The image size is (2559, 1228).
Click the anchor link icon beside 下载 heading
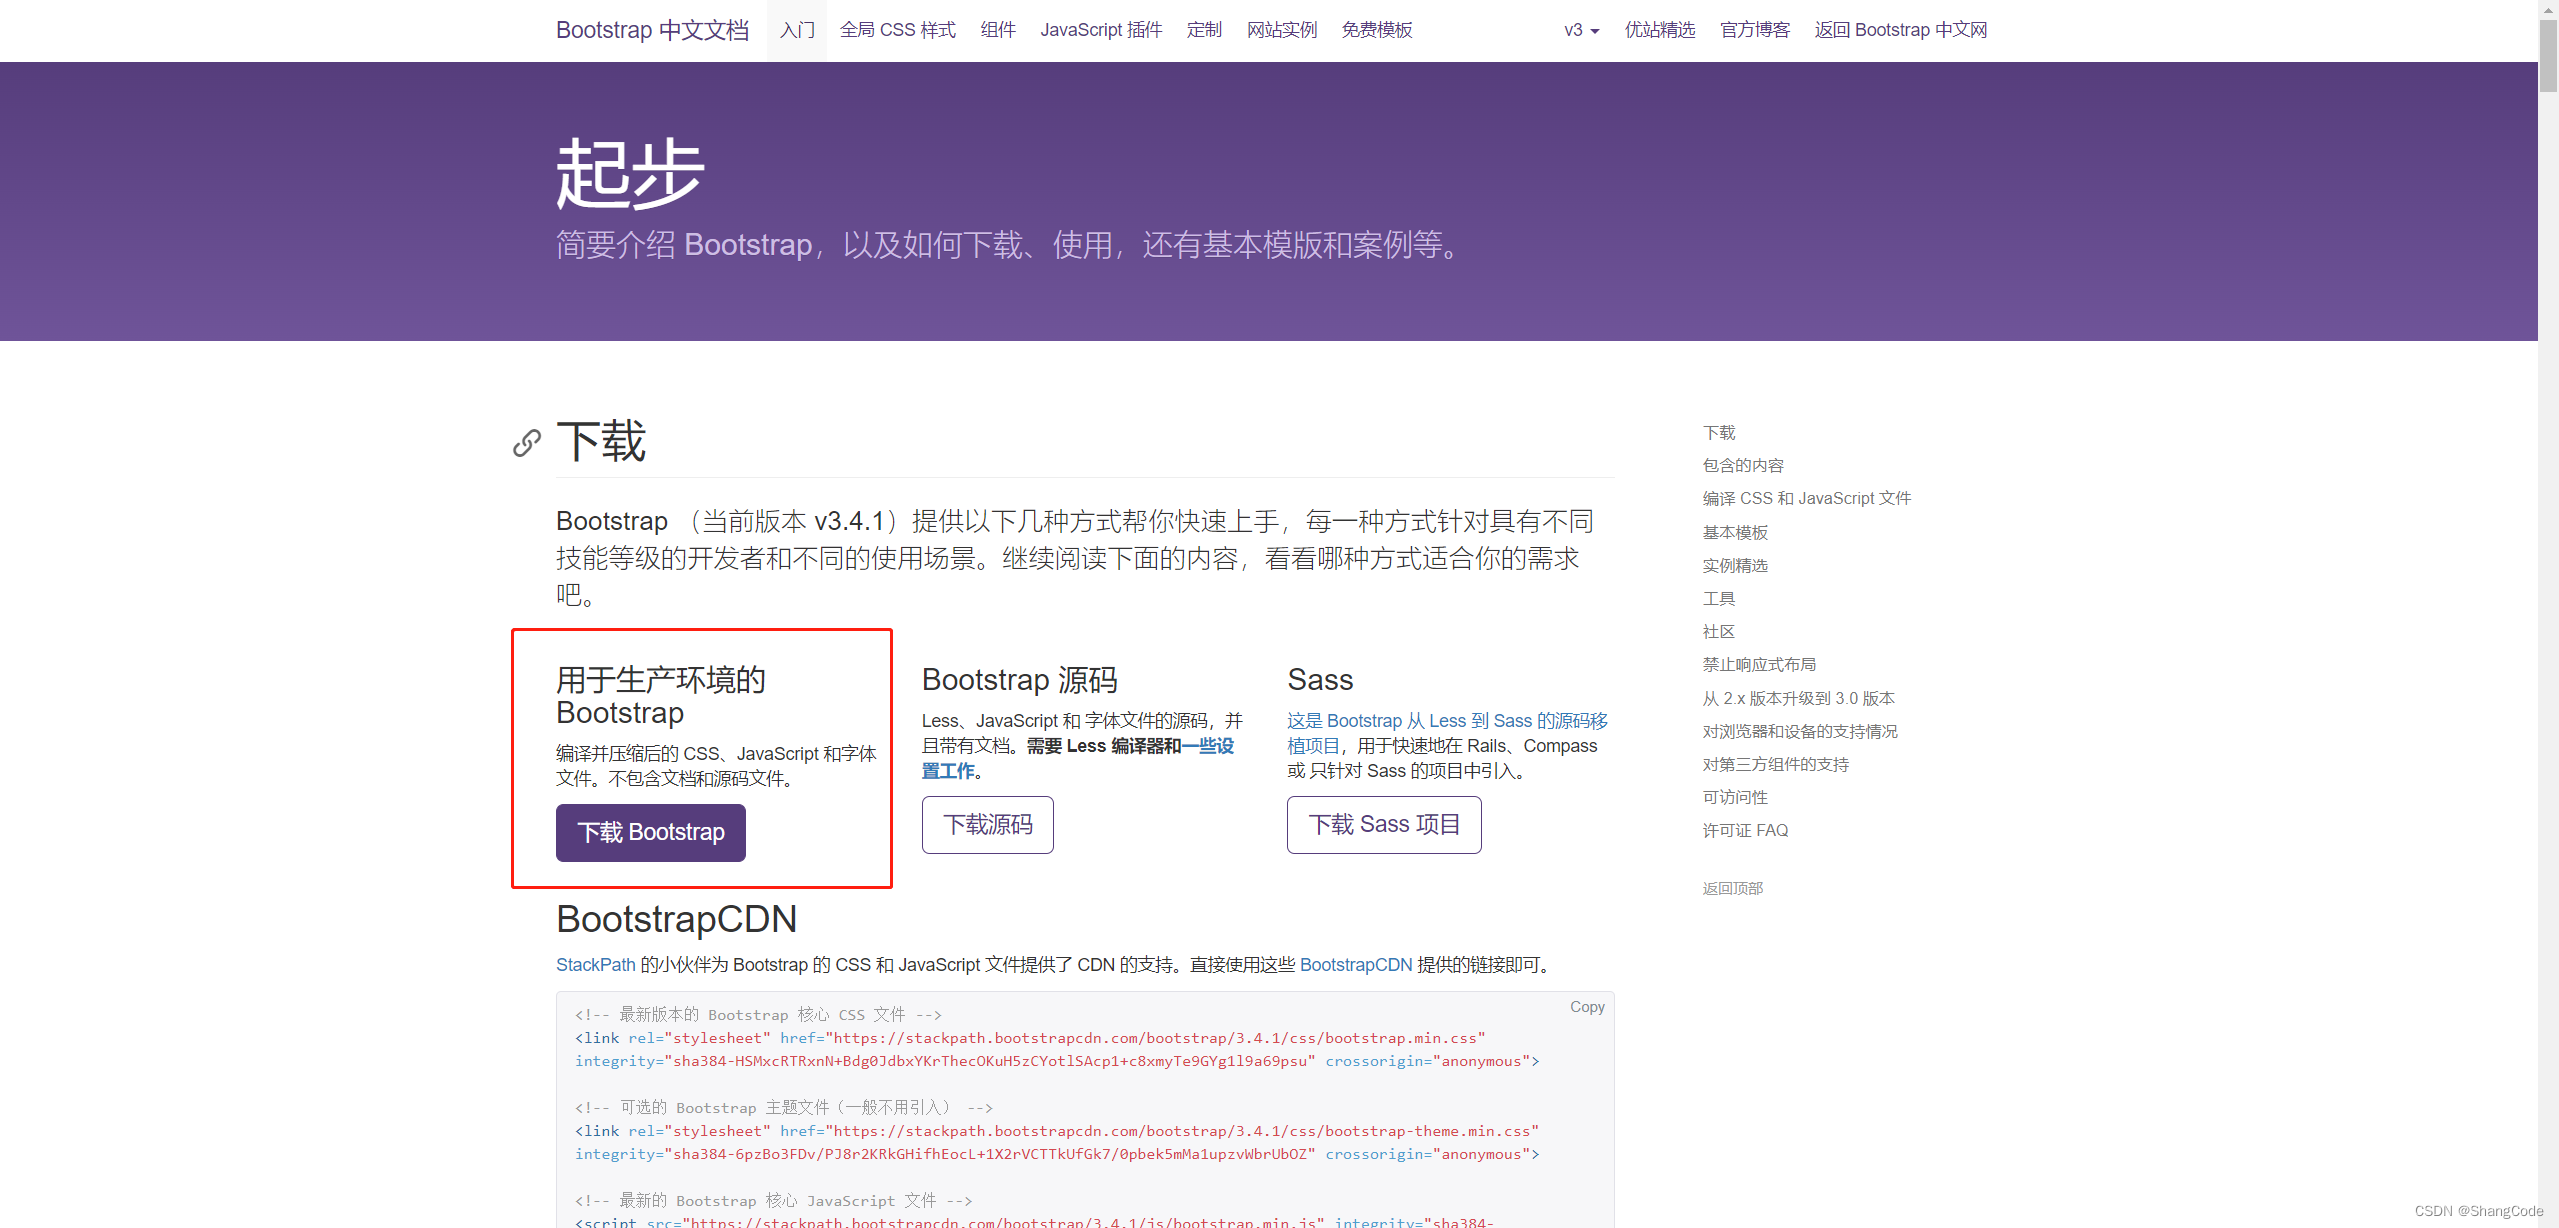click(527, 442)
